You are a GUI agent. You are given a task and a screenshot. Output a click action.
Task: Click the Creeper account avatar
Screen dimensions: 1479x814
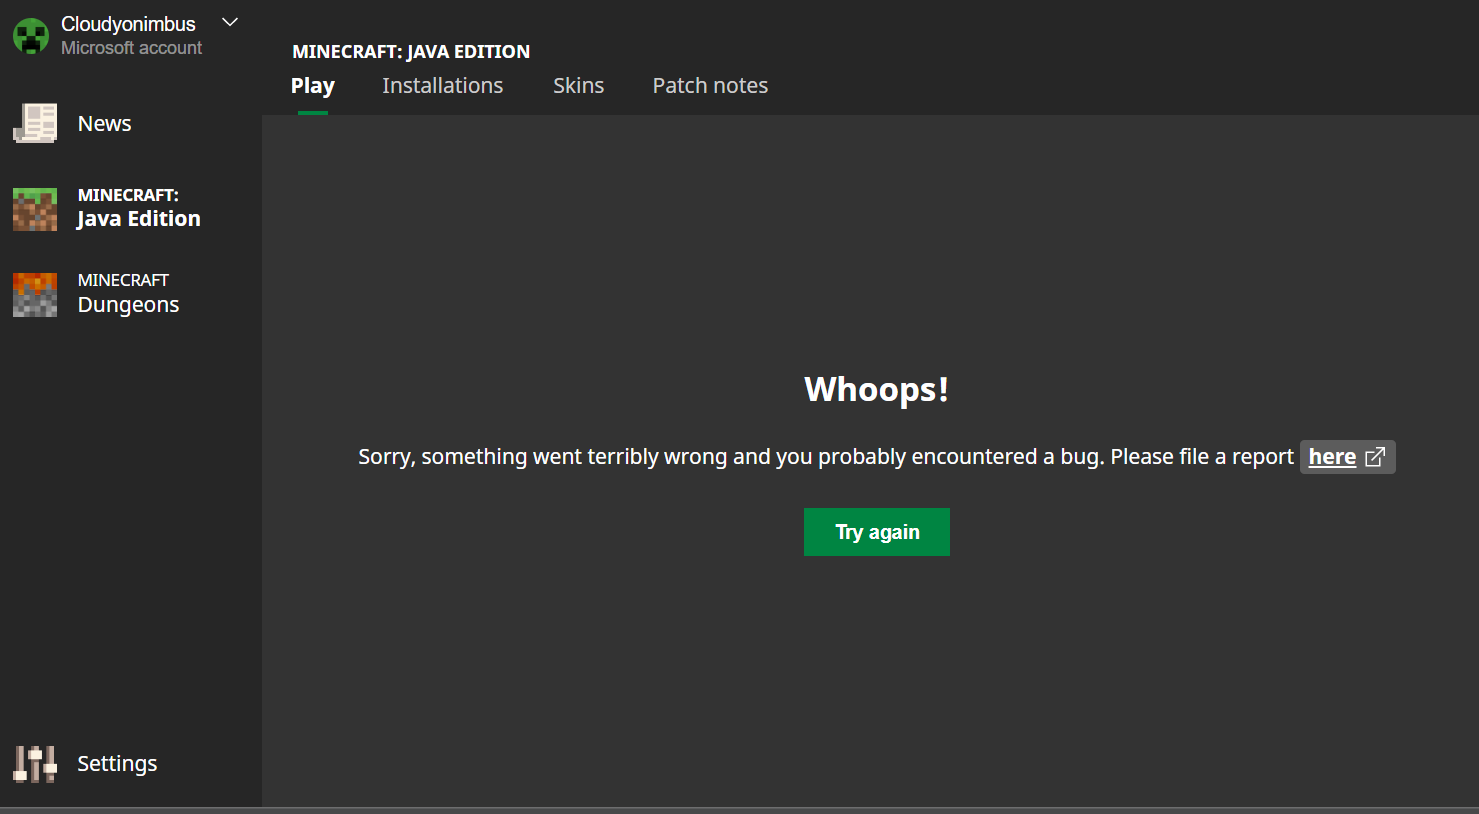31,36
